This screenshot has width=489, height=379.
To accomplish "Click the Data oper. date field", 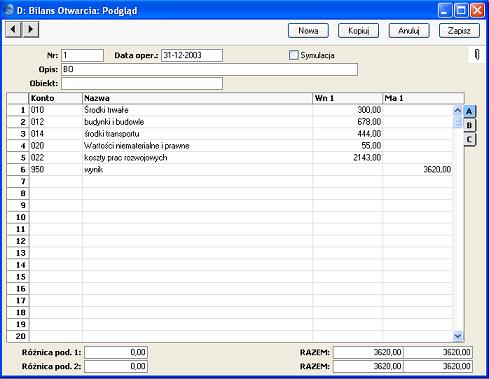I will point(192,55).
